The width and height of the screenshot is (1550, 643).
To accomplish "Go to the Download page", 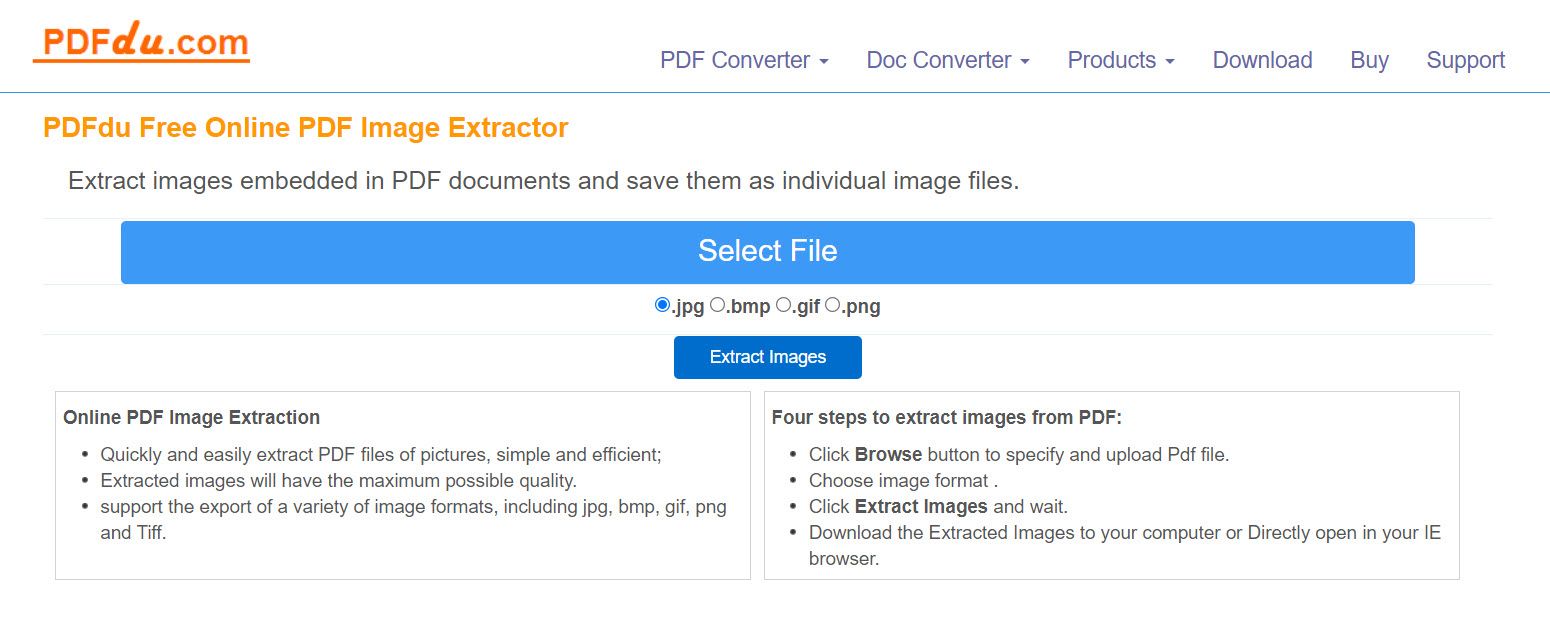I will tap(1262, 60).
